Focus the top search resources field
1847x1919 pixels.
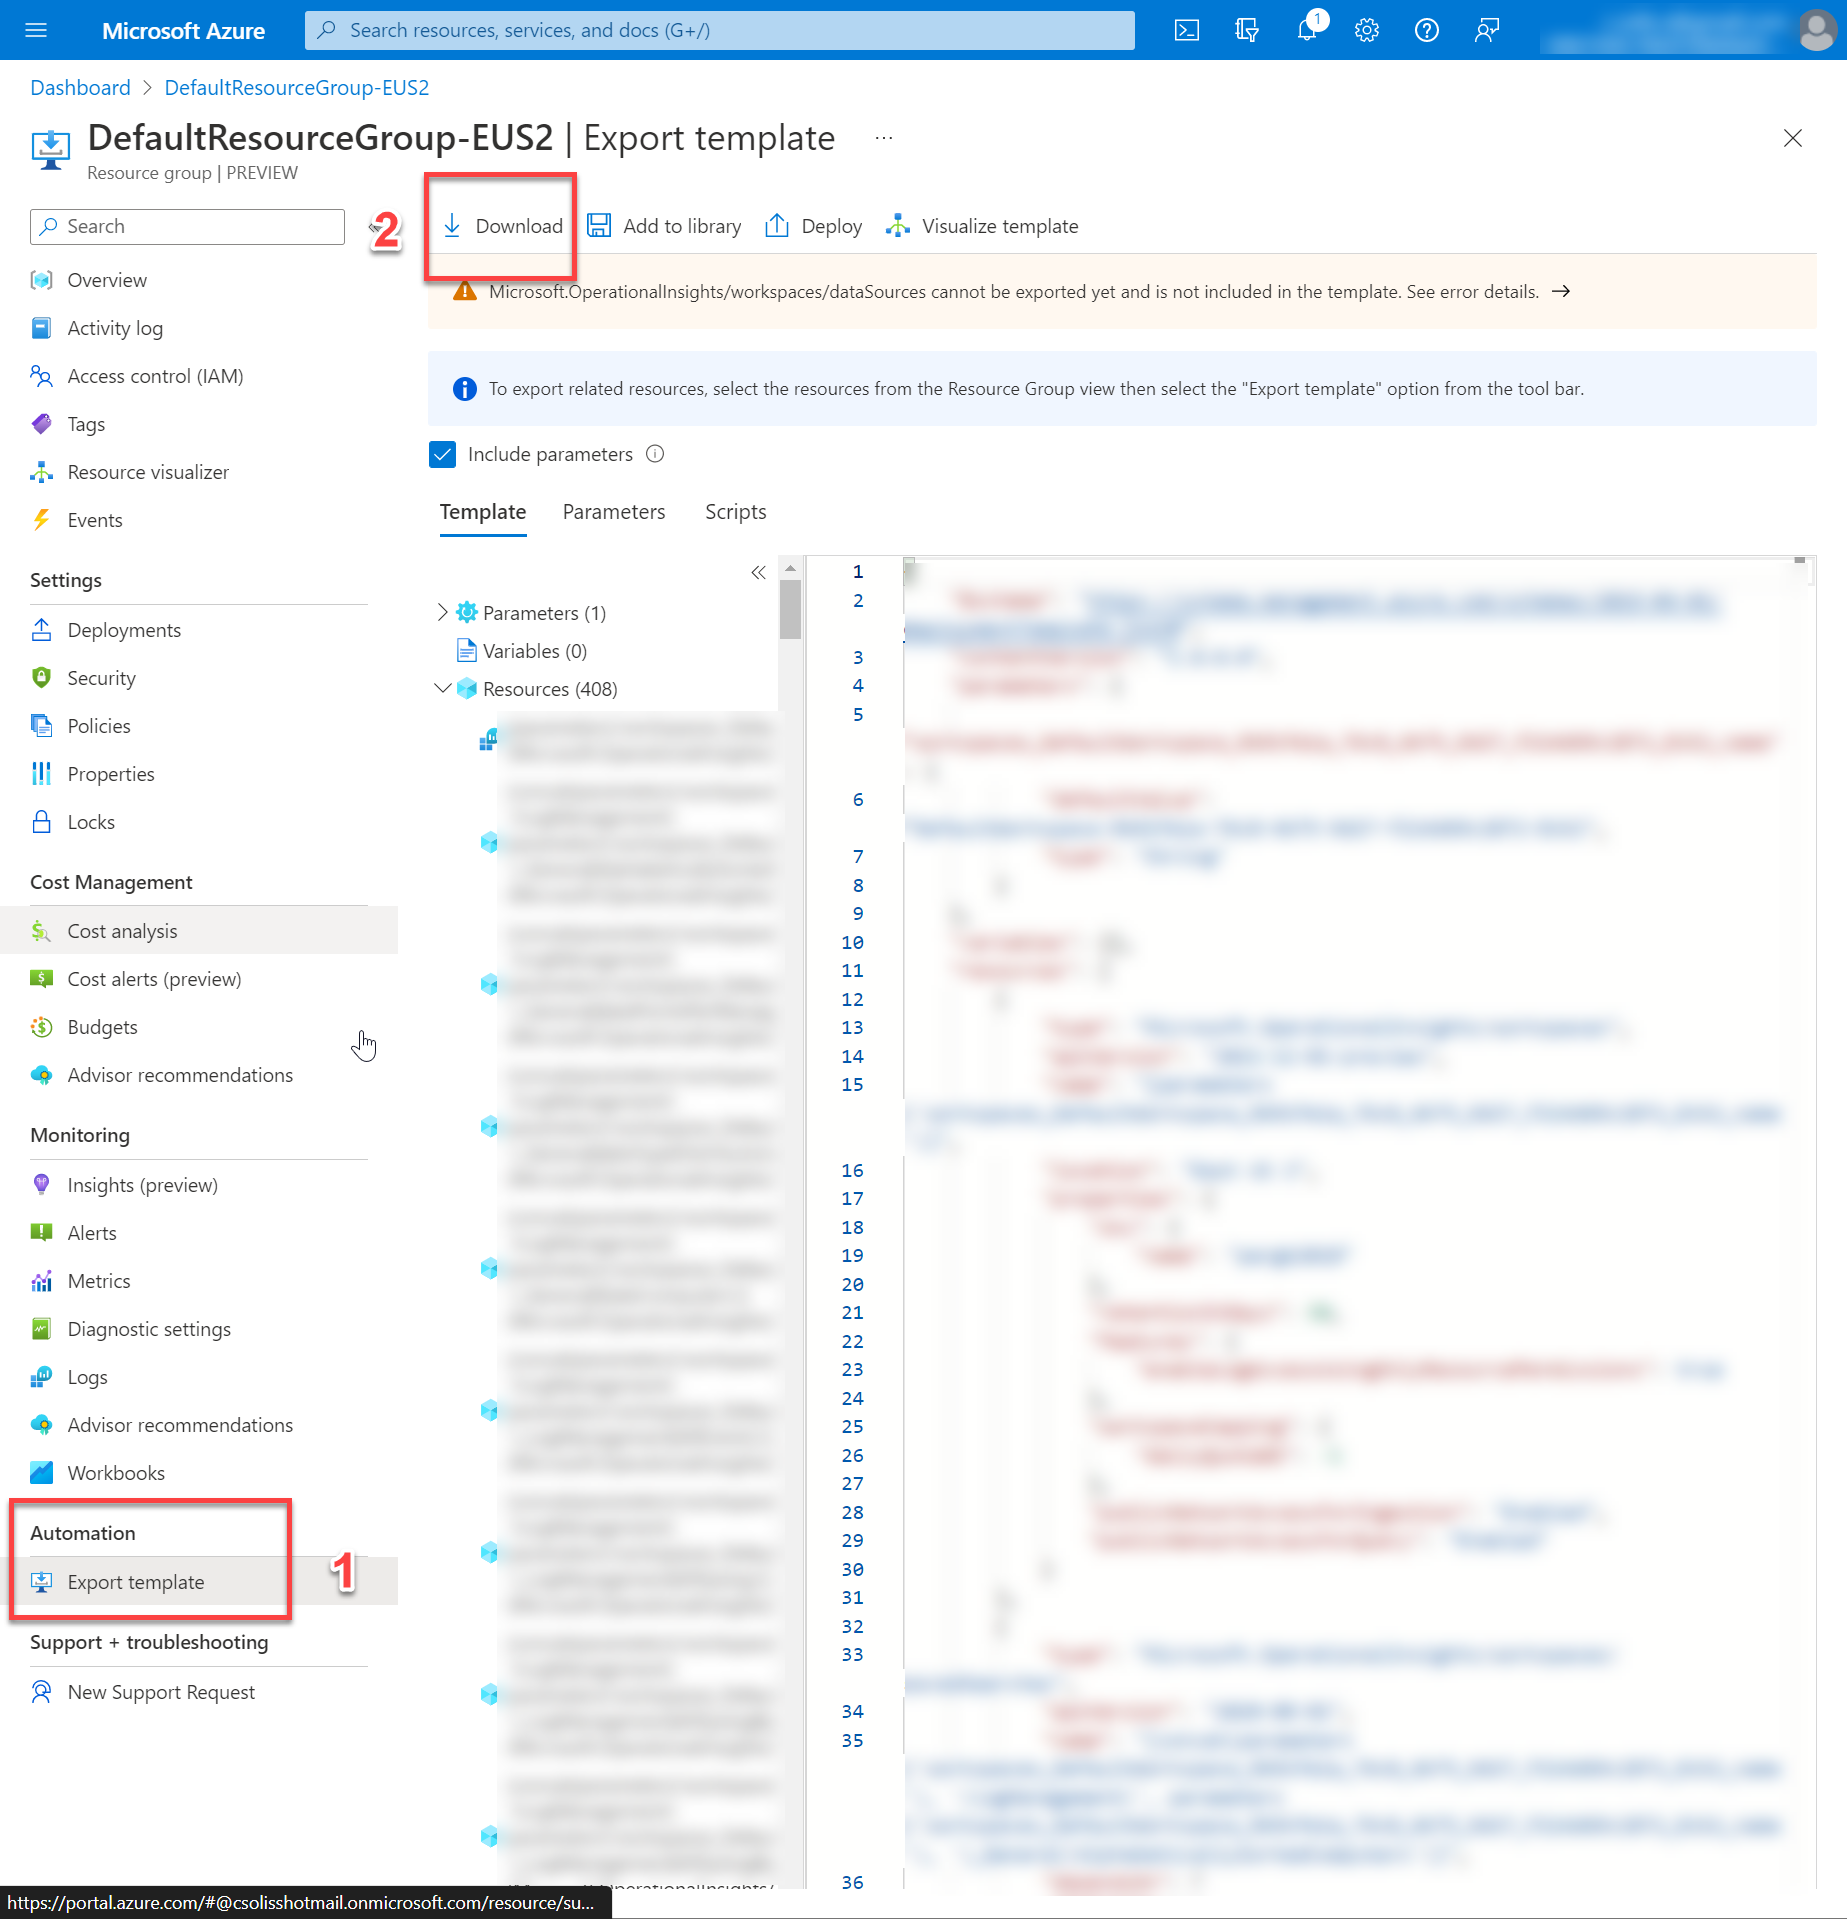pyautogui.click(x=720, y=30)
